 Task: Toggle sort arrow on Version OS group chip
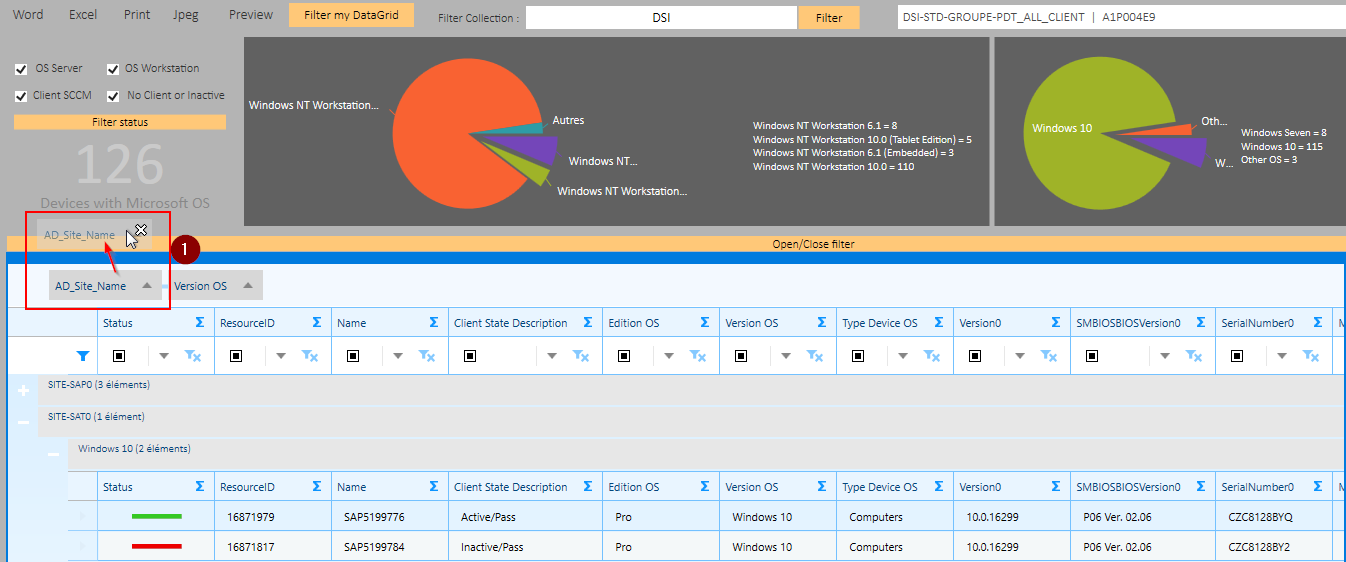click(x=248, y=285)
